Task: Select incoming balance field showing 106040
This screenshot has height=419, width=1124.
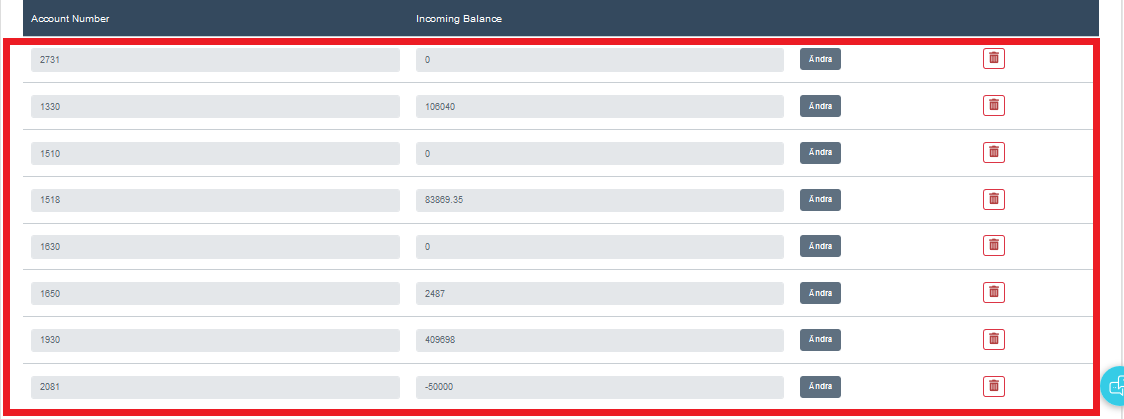Action: click(599, 106)
